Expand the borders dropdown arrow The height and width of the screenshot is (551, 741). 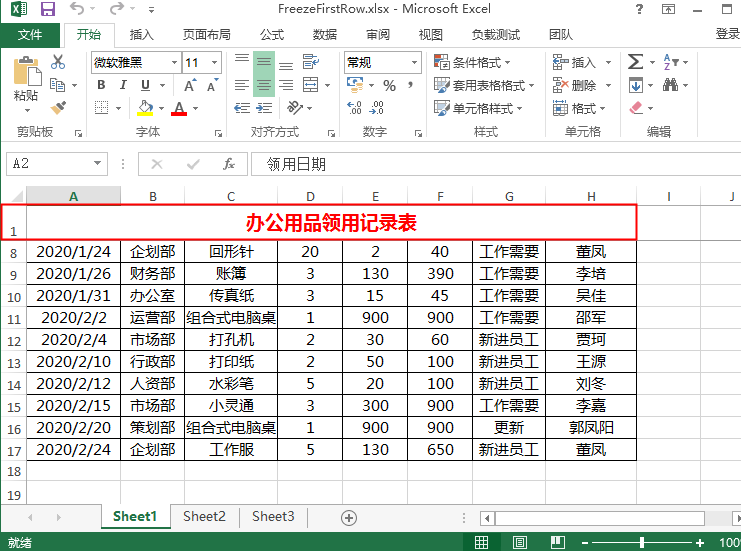pyautogui.click(x=118, y=108)
